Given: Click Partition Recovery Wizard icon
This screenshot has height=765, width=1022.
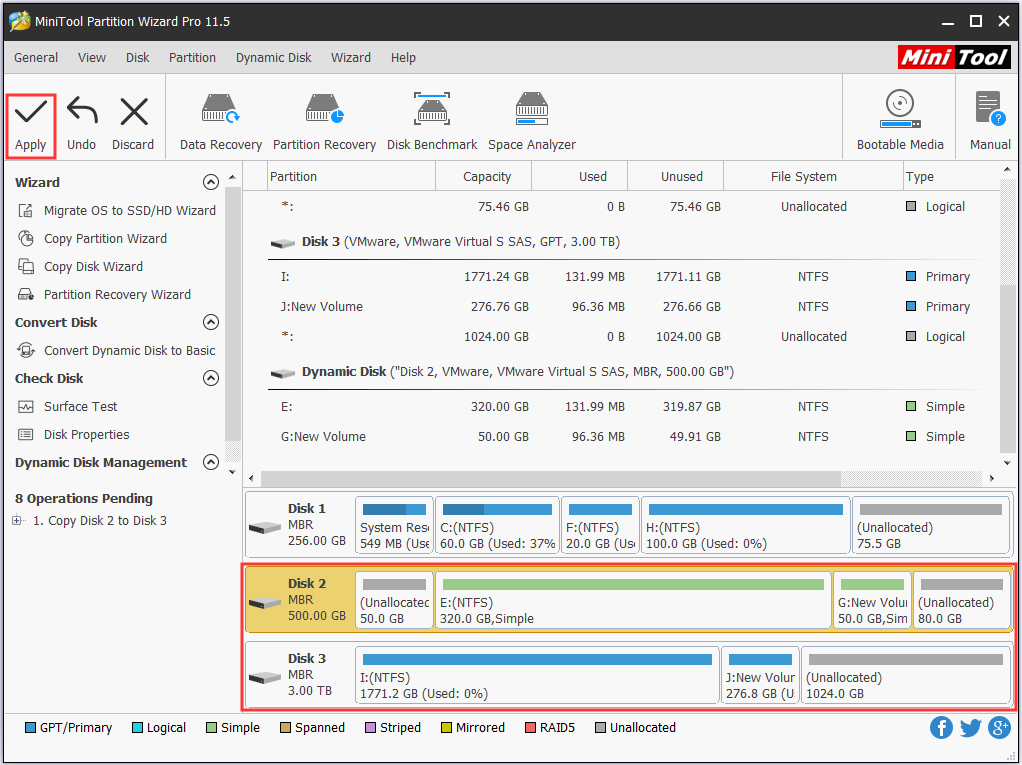Looking at the screenshot, I should (26, 295).
